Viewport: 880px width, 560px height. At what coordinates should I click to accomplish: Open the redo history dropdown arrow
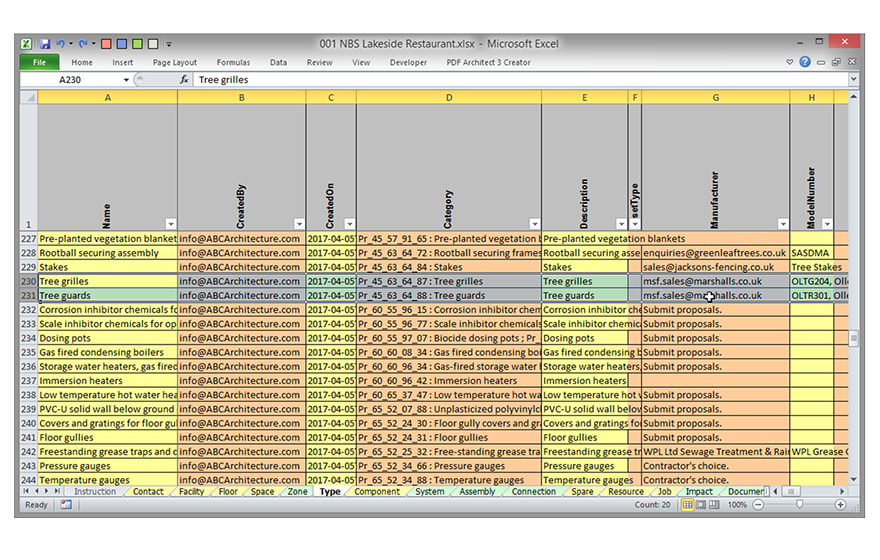click(x=93, y=44)
